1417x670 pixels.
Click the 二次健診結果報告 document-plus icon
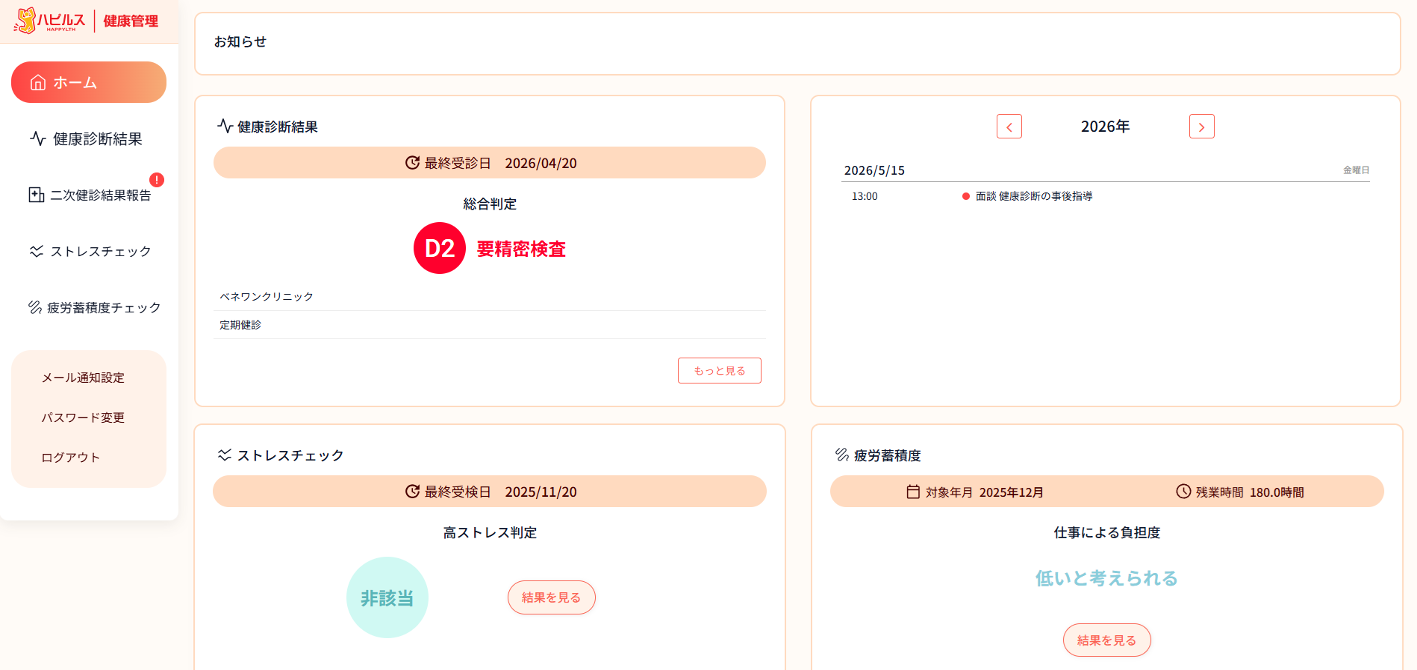pos(36,195)
